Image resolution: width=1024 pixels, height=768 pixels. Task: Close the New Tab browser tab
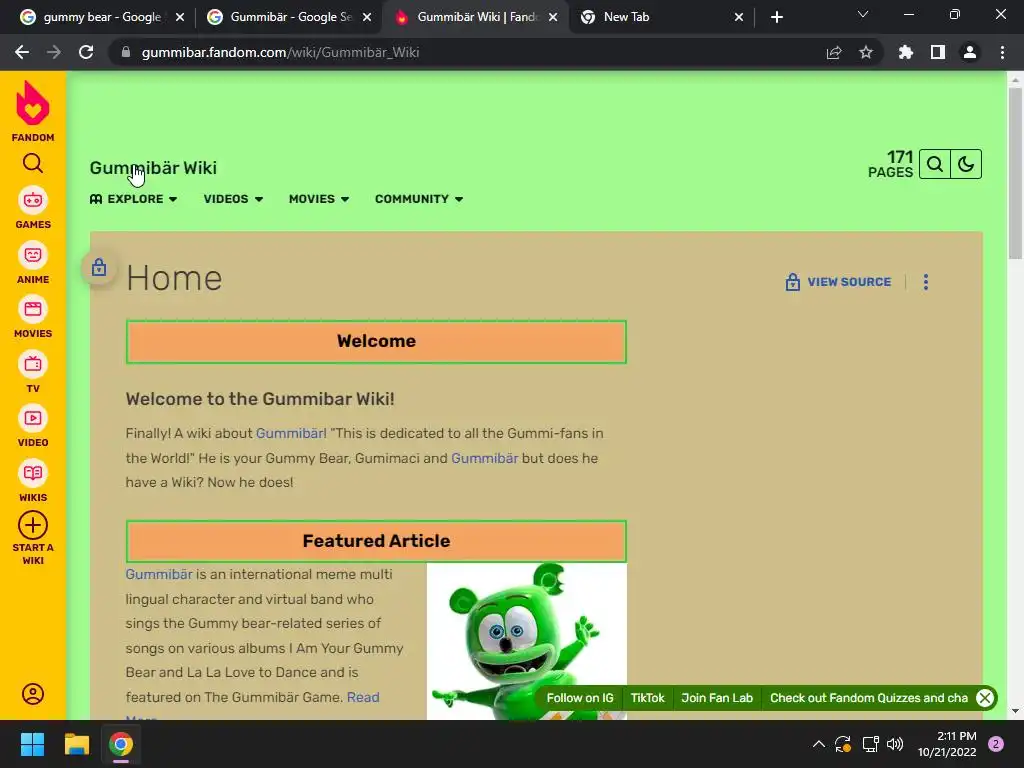739,17
